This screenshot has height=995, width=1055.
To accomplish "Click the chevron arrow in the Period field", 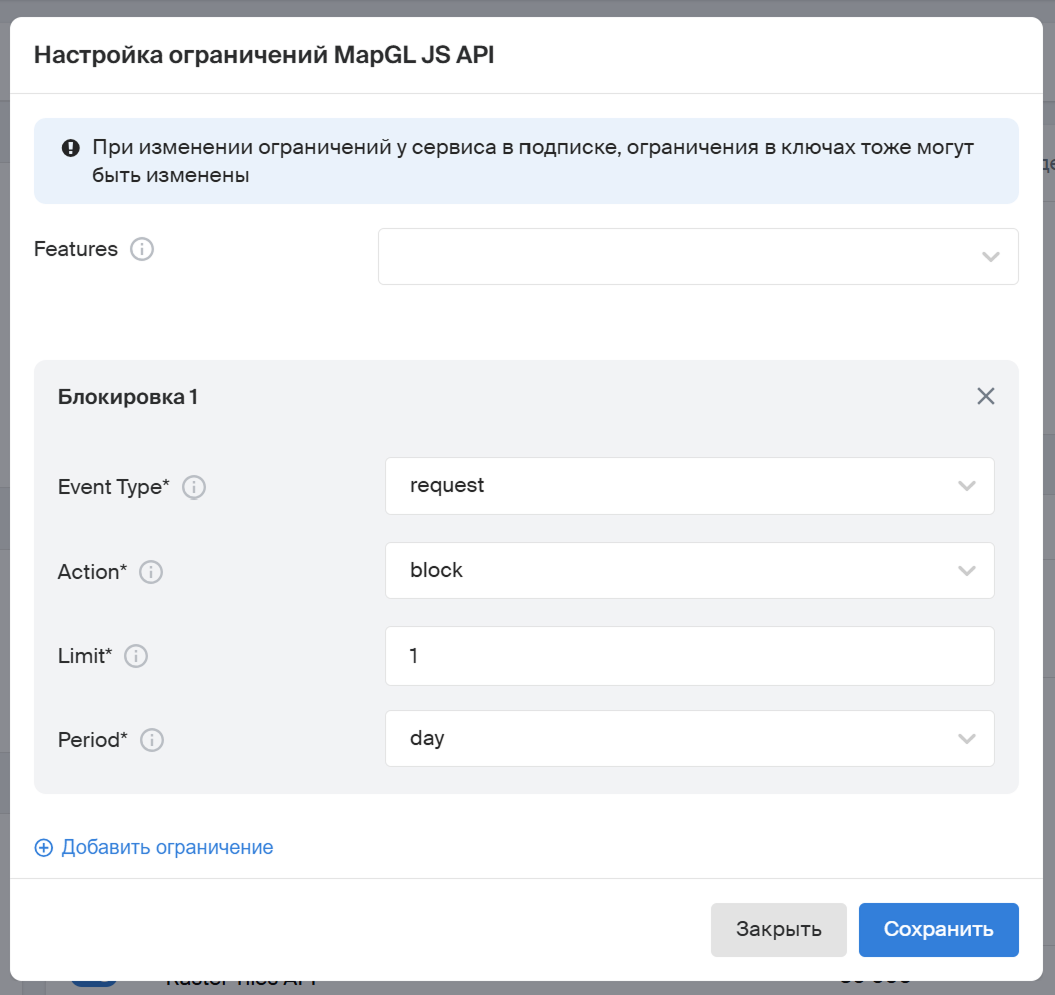I will (966, 739).
